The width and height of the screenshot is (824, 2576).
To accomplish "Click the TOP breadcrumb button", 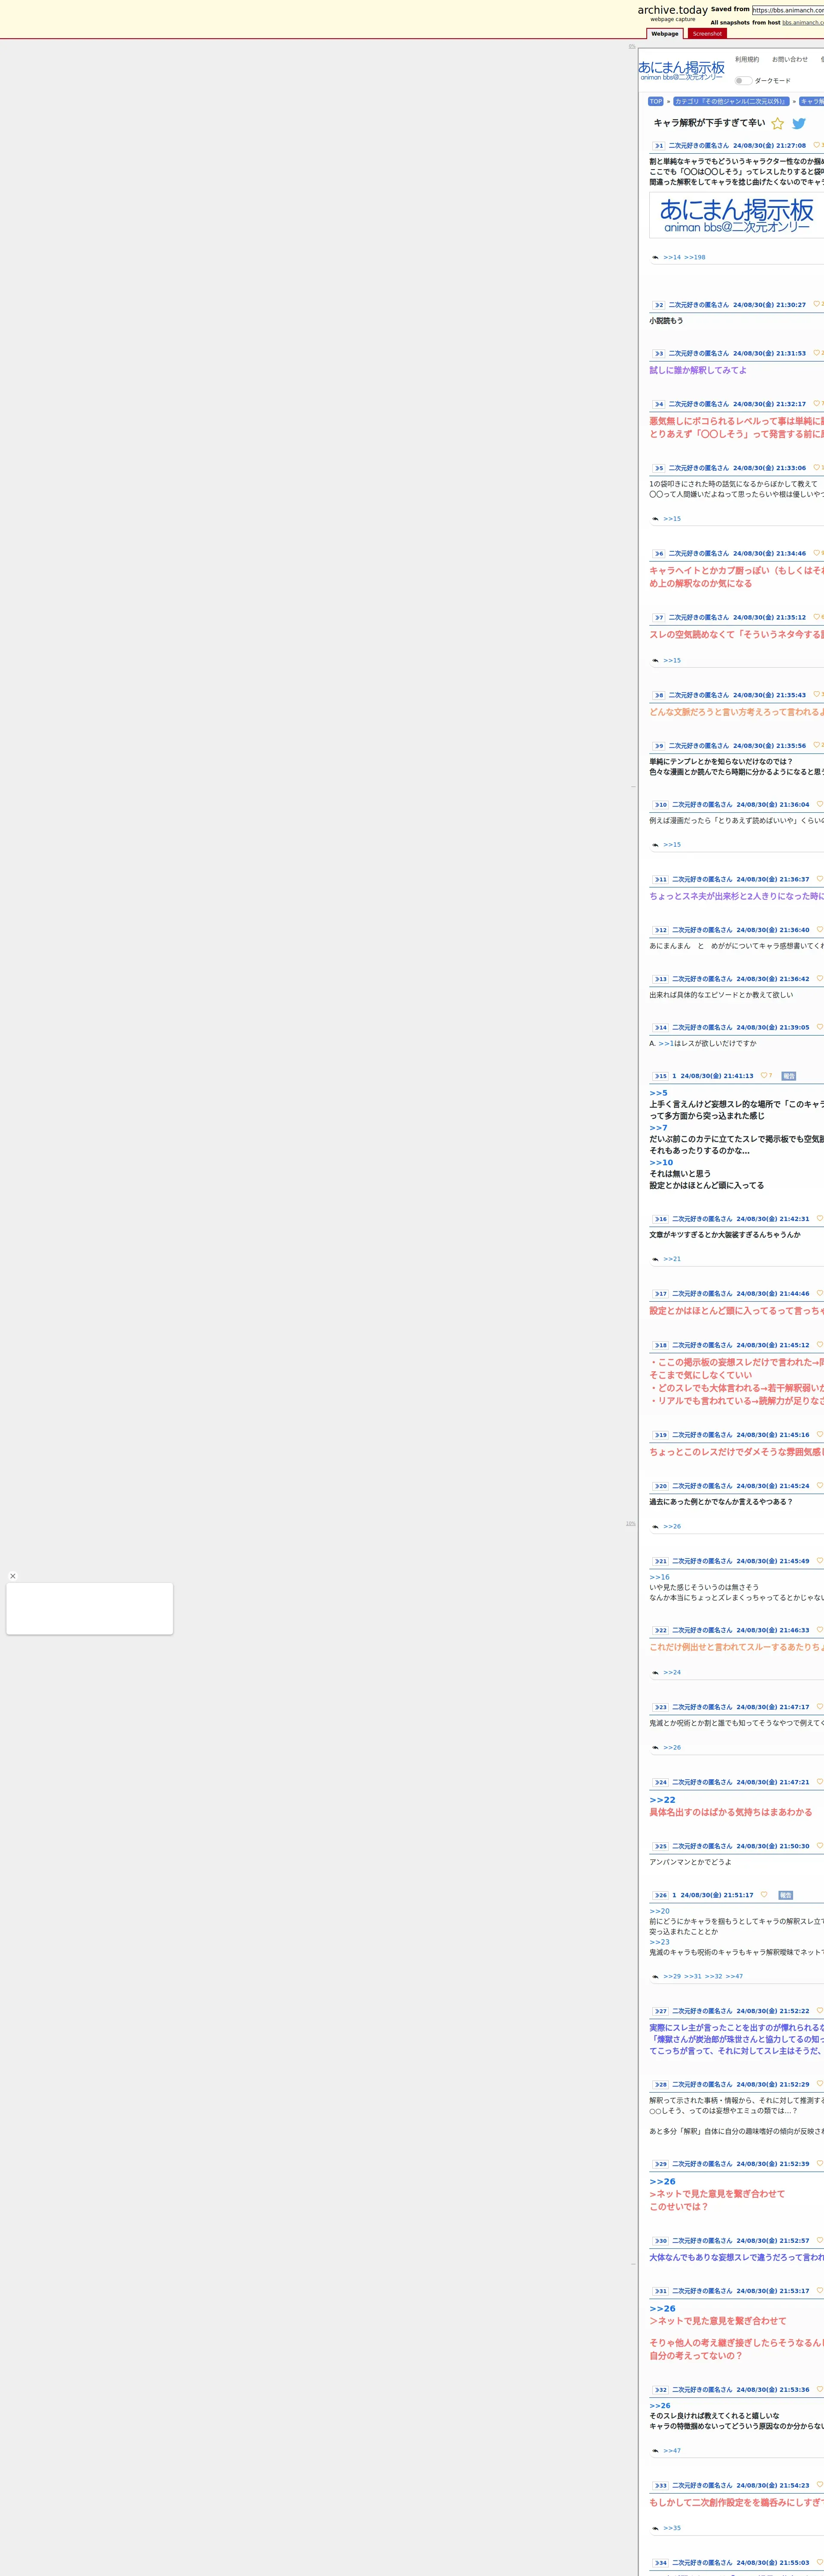I will pos(656,101).
